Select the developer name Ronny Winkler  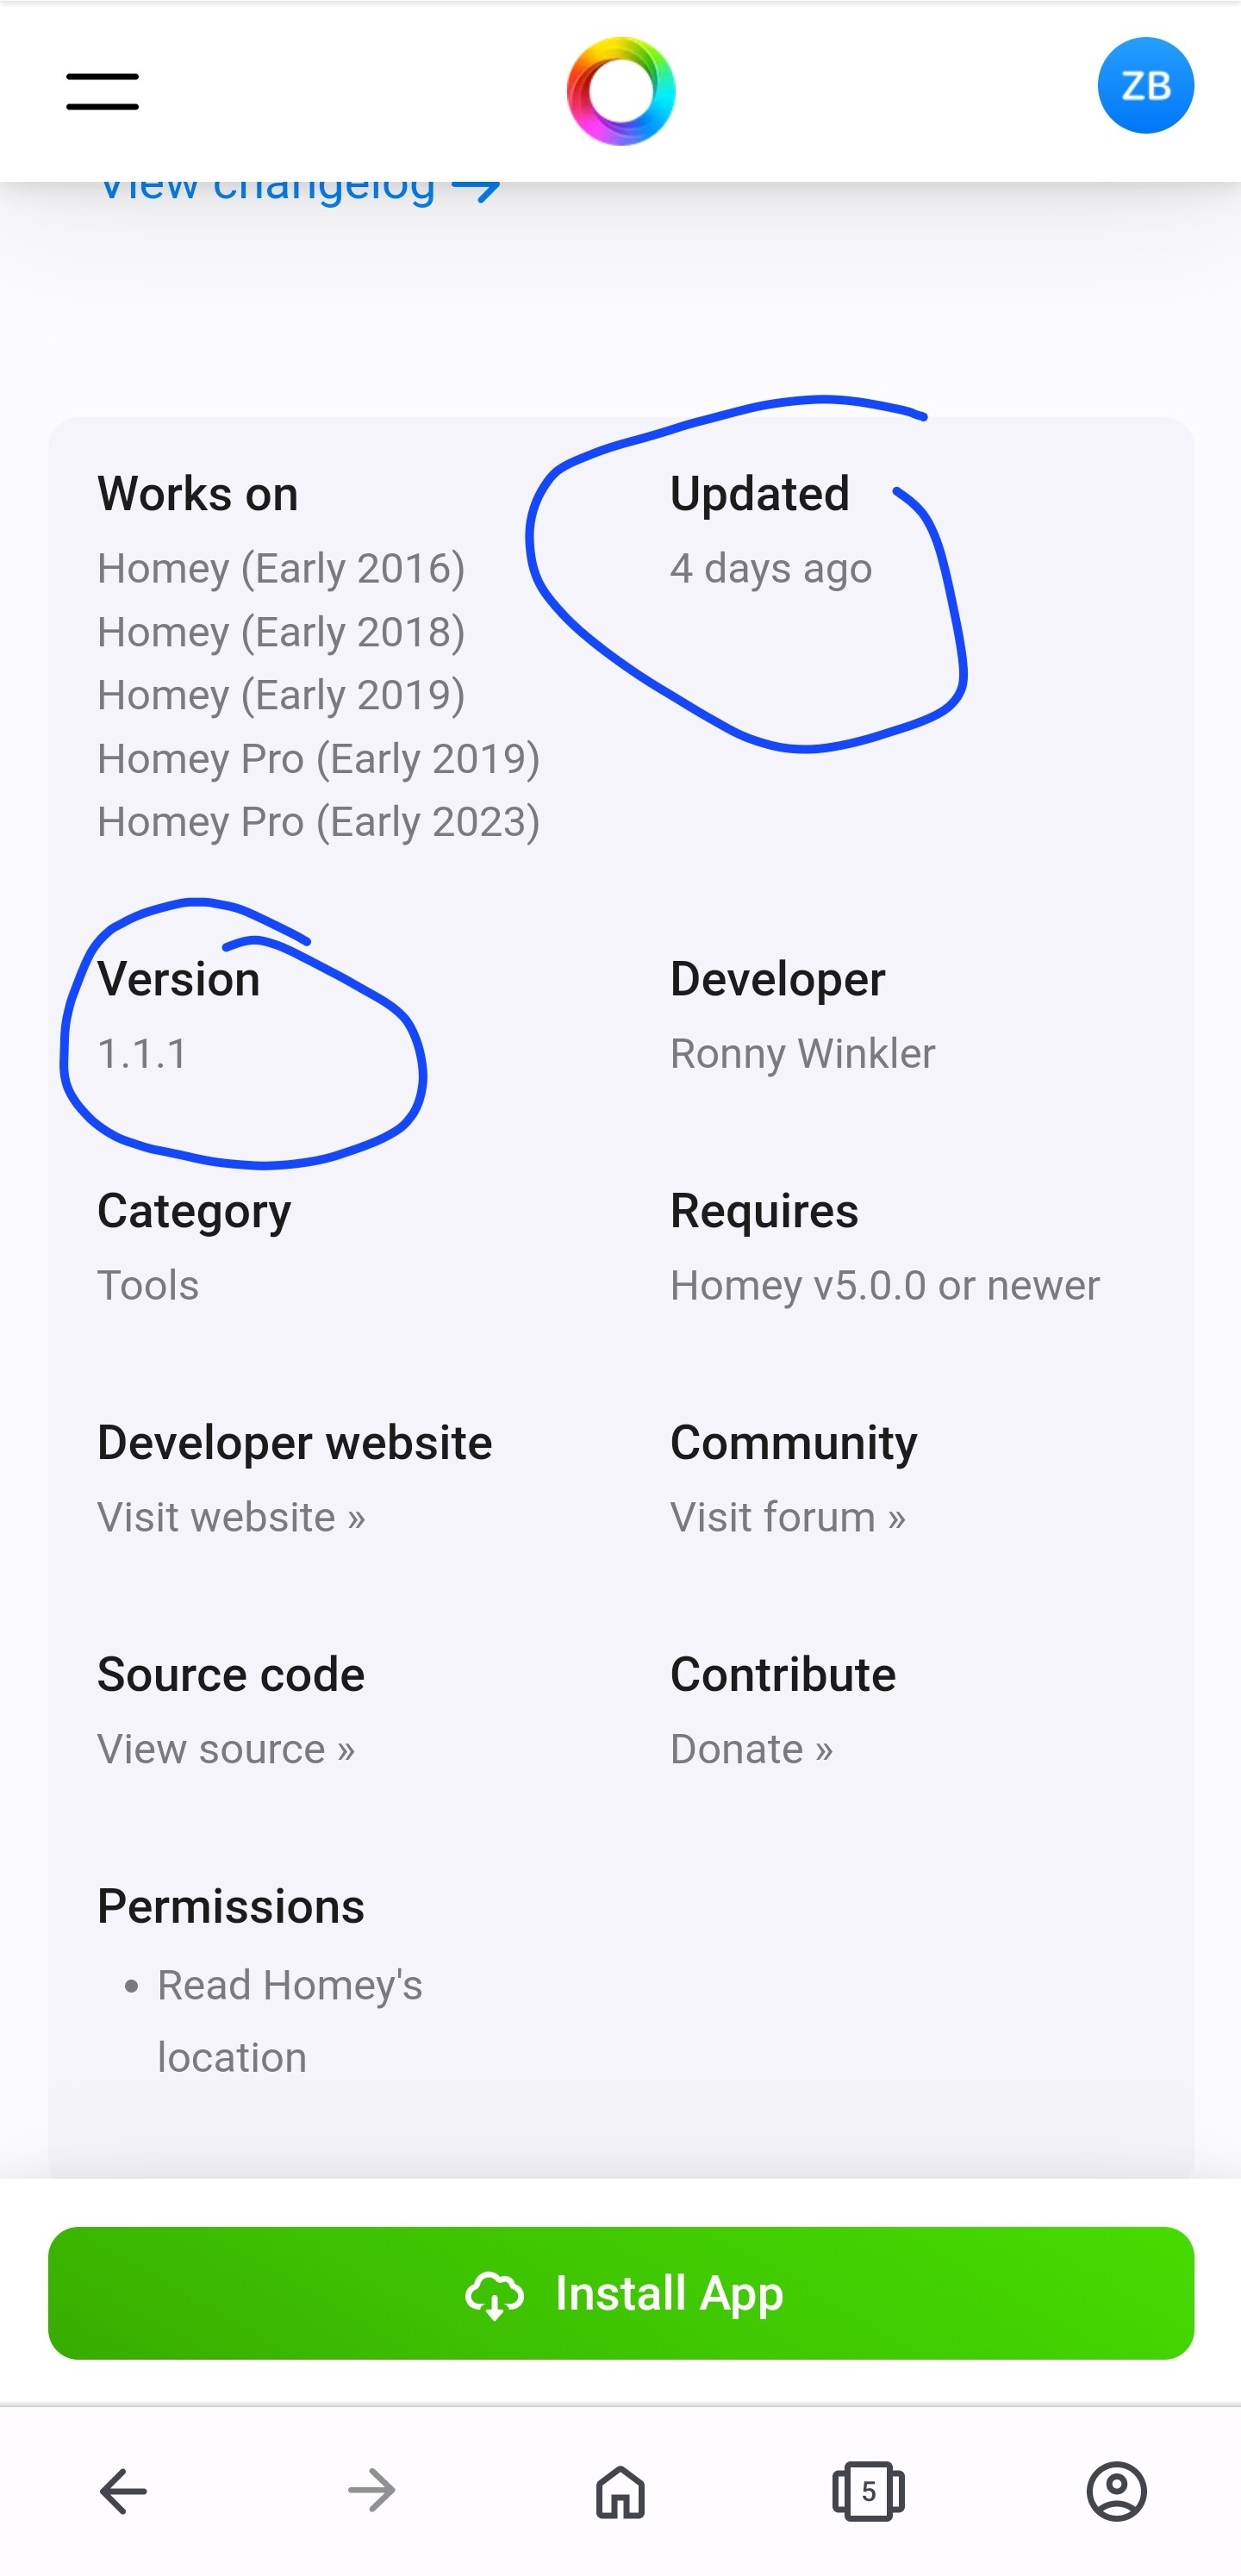[803, 1053]
